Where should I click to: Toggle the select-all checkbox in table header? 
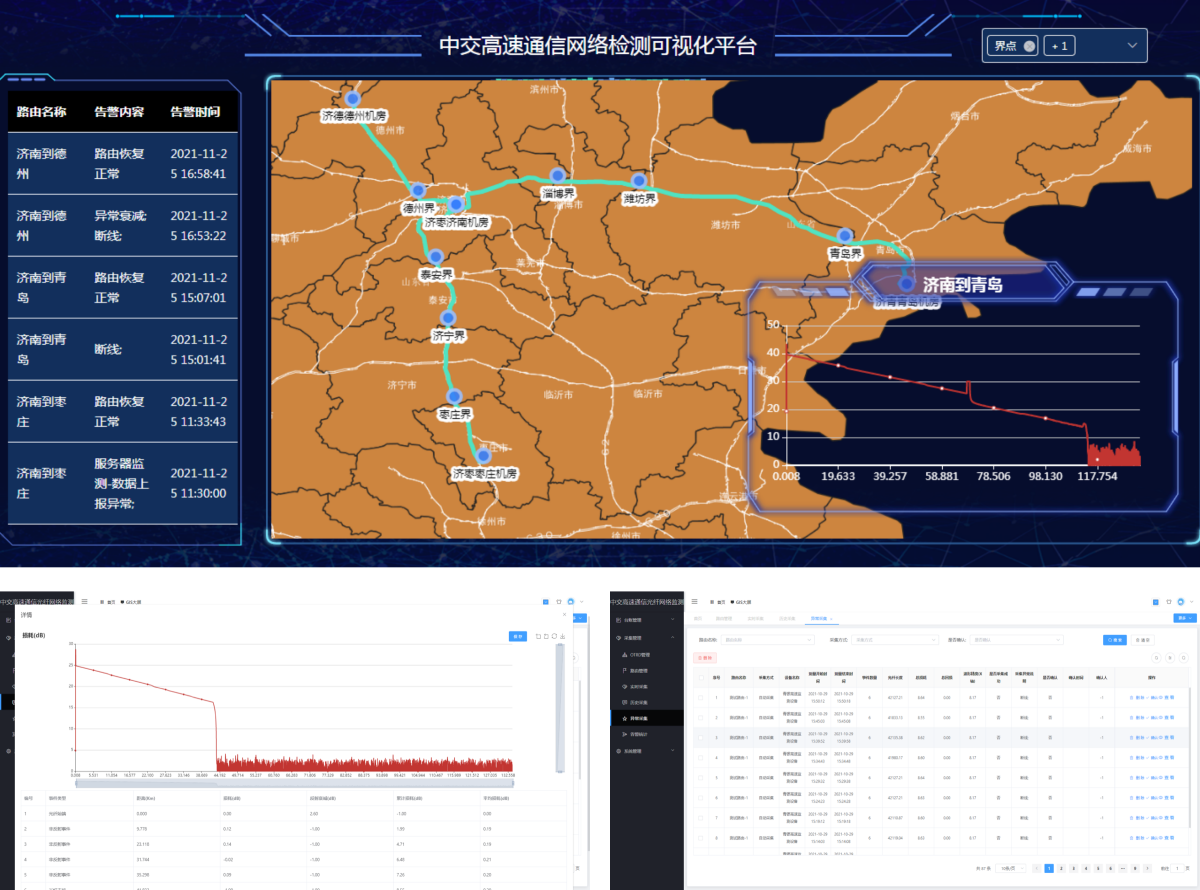pos(701,678)
